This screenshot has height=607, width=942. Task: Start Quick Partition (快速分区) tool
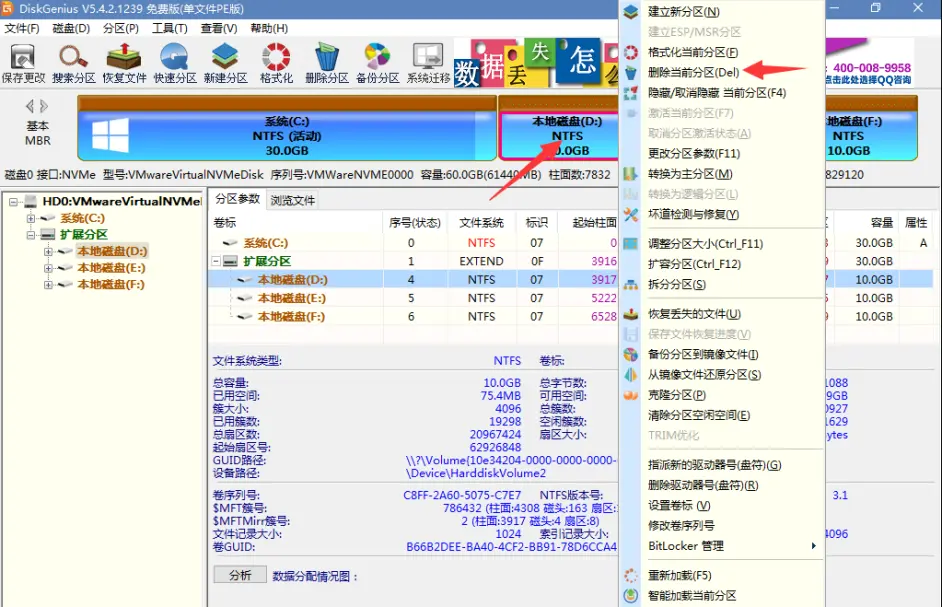[x=175, y=63]
